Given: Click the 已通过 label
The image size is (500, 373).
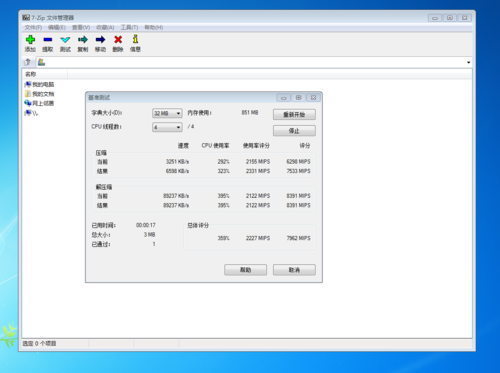Looking at the screenshot, I should click(x=101, y=244).
